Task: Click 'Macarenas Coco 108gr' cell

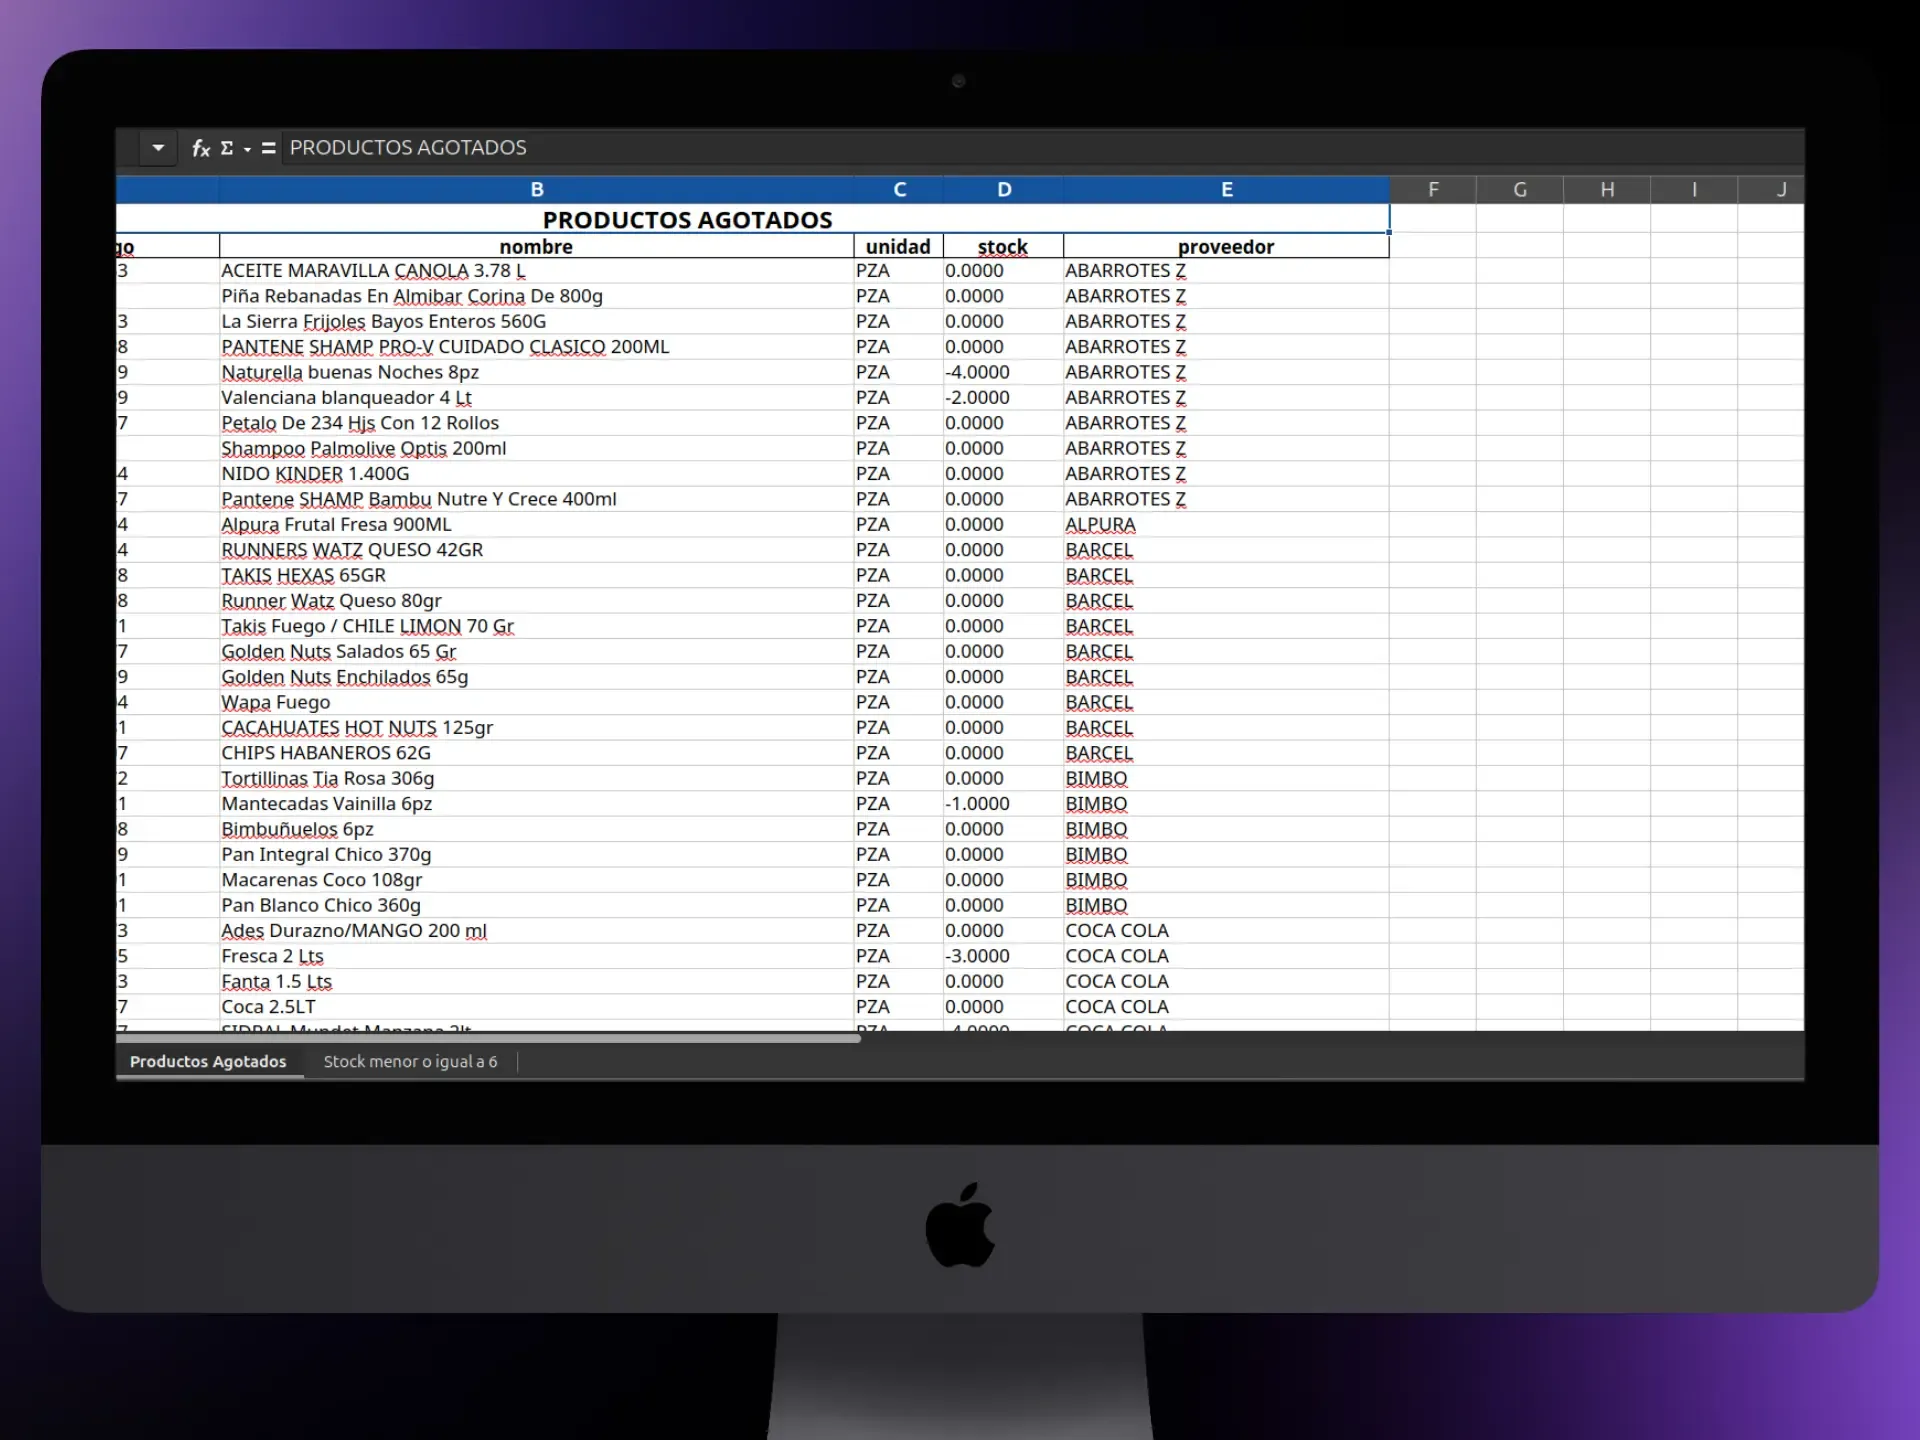Action: pyautogui.click(x=536, y=880)
